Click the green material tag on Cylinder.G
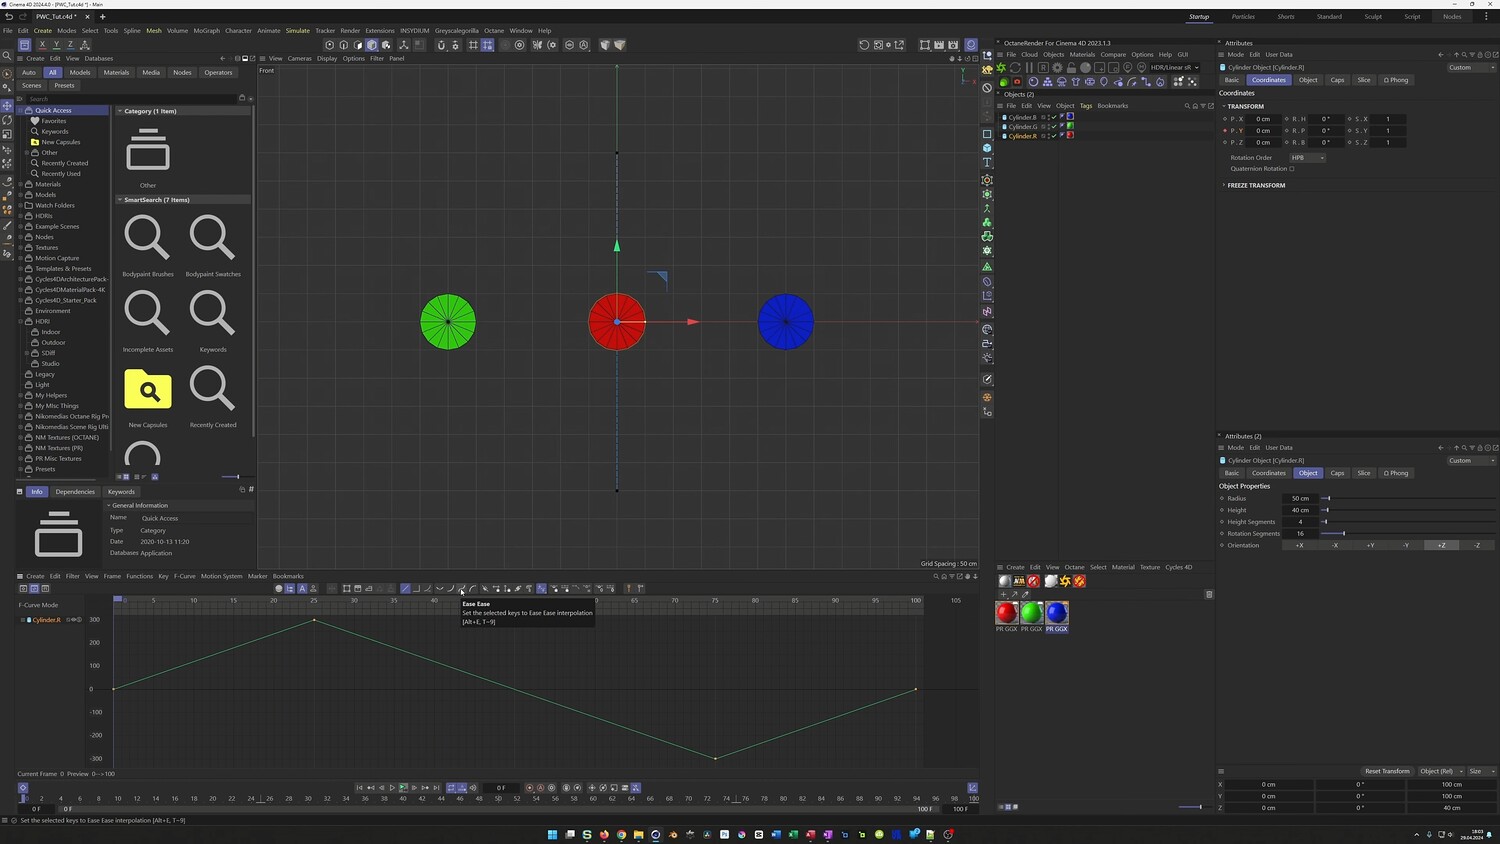The width and height of the screenshot is (1500, 844). tap(1070, 126)
